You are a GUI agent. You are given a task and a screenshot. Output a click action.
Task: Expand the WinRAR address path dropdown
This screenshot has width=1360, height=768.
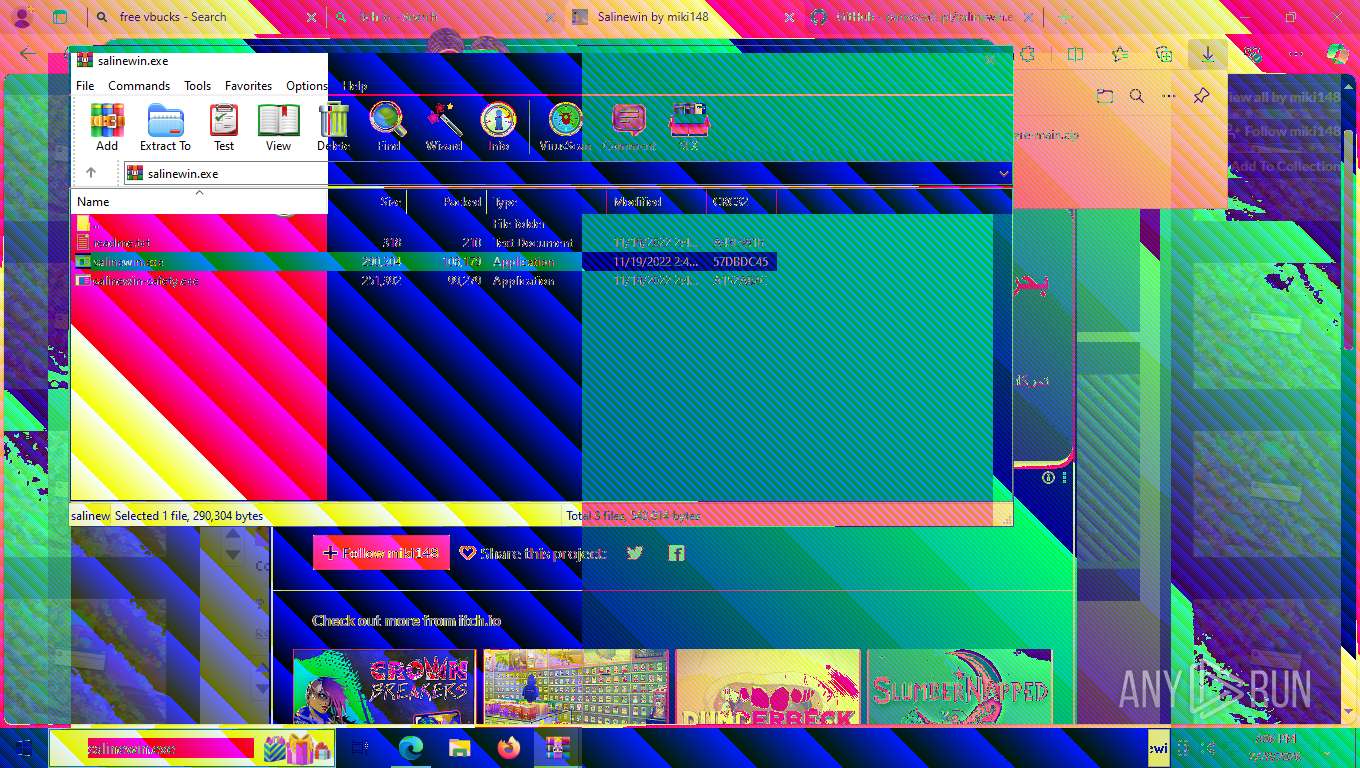(1004, 174)
